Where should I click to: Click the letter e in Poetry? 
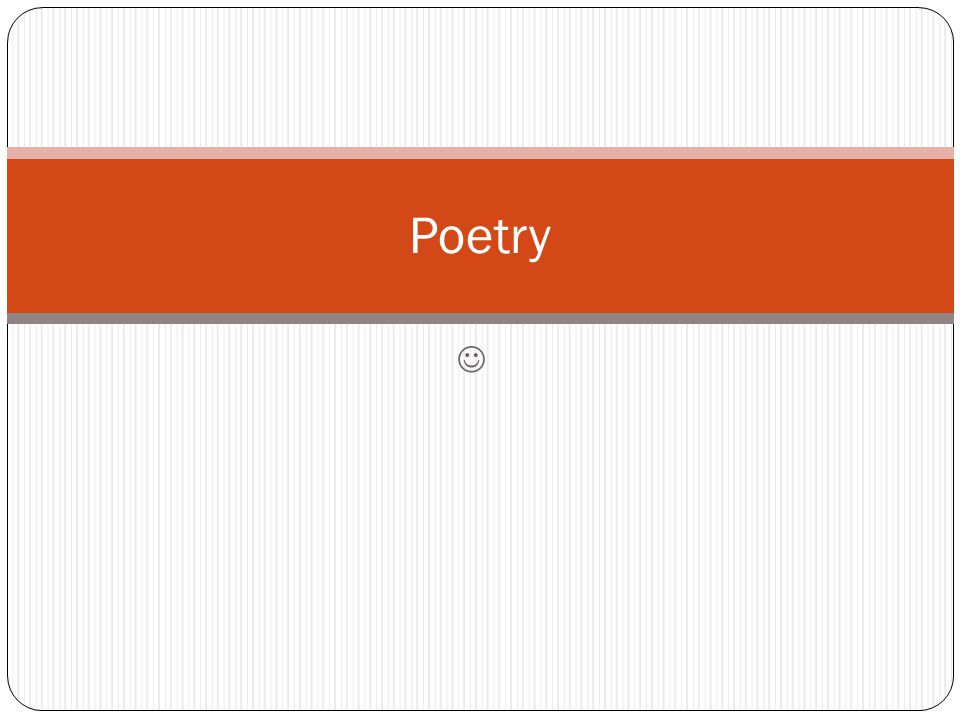pos(480,240)
